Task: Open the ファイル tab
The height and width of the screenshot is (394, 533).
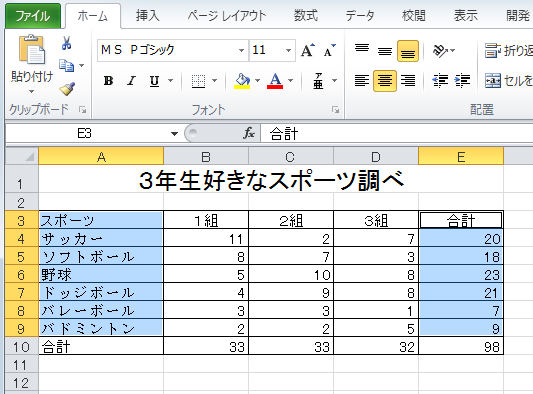Action: coord(33,16)
